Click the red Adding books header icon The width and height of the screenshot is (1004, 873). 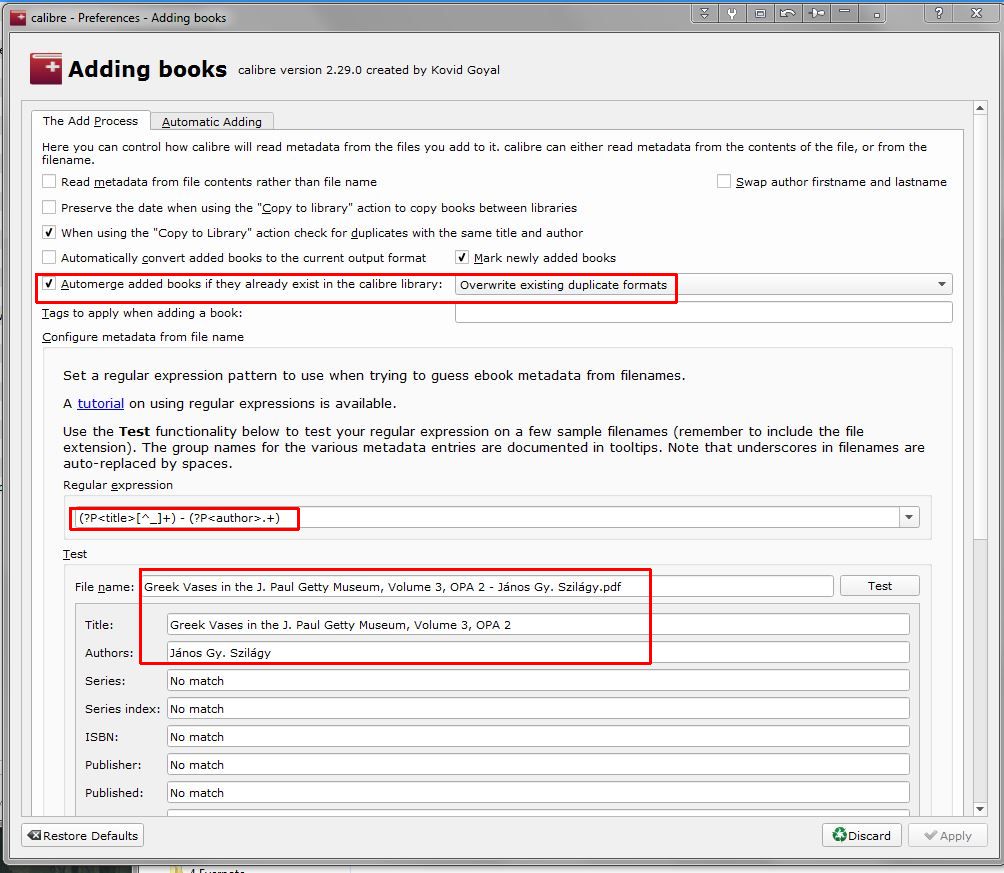point(46,69)
